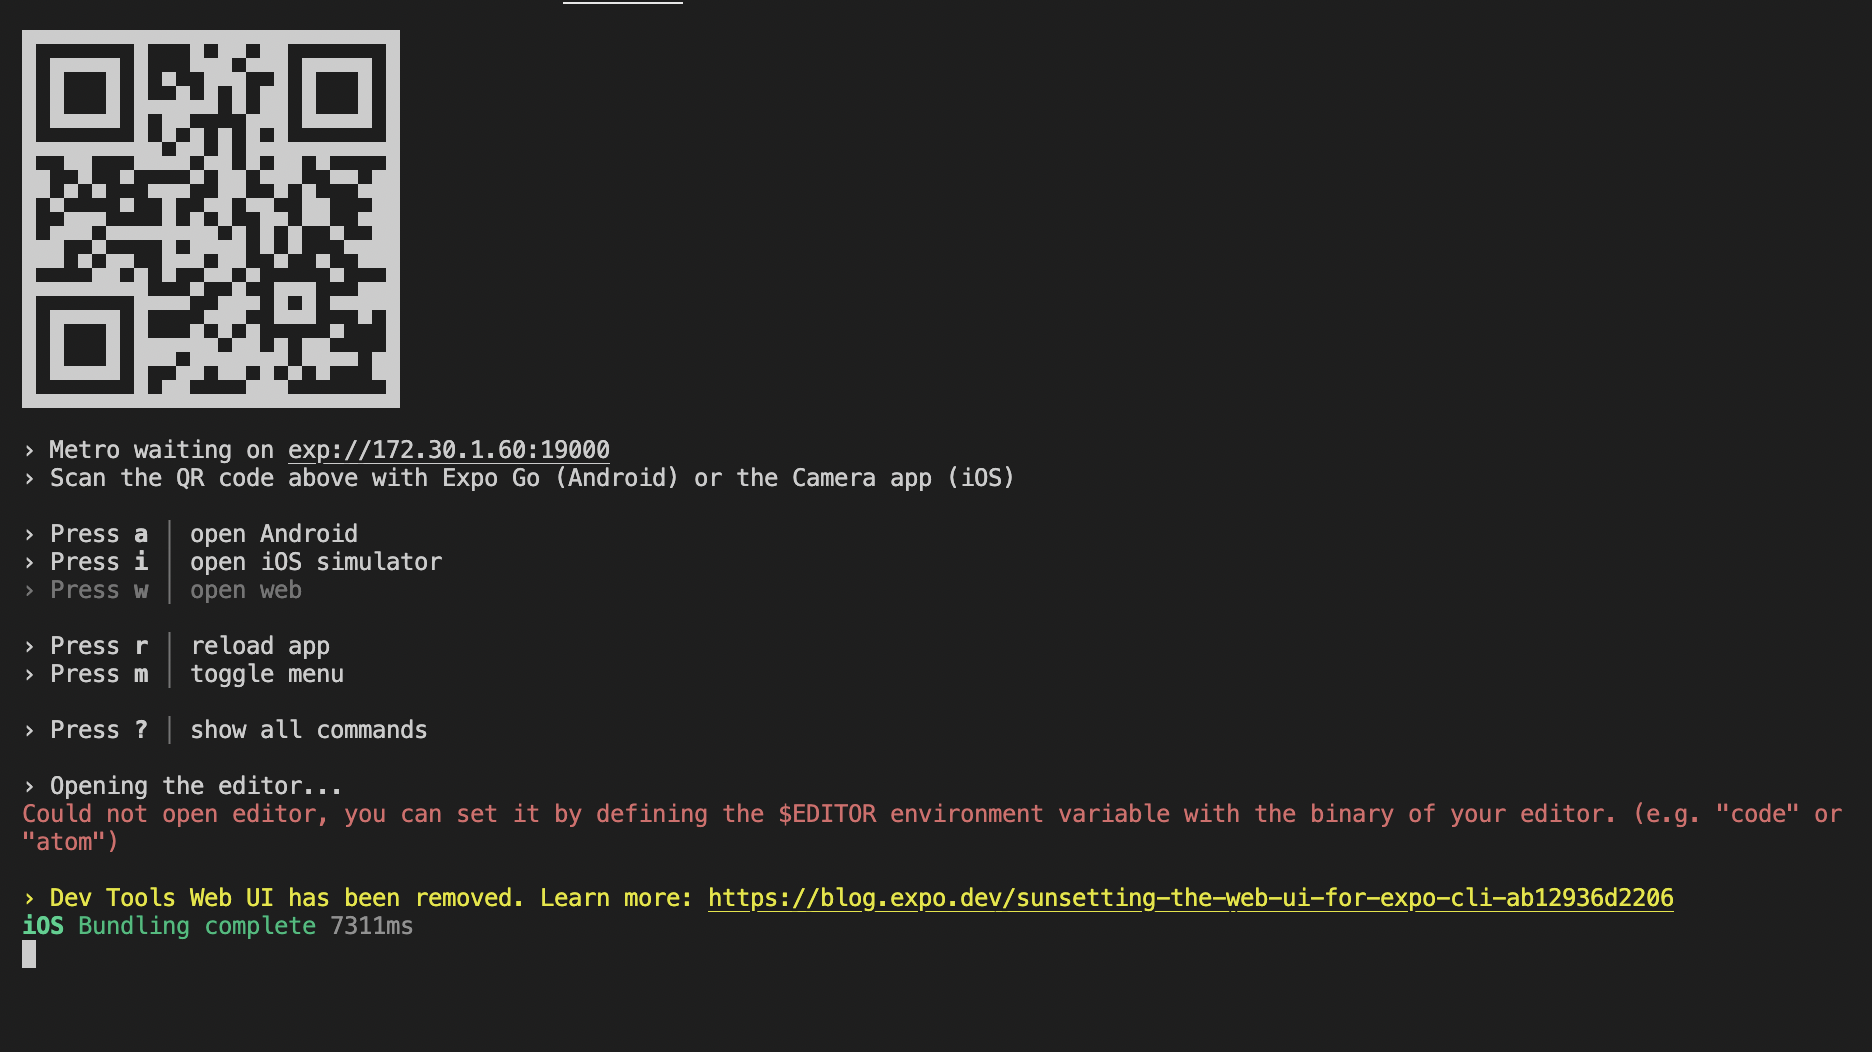The image size is (1872, 1052).
Task: Click the '$EDITOR' variable name in the error
Action: (827, 814)
